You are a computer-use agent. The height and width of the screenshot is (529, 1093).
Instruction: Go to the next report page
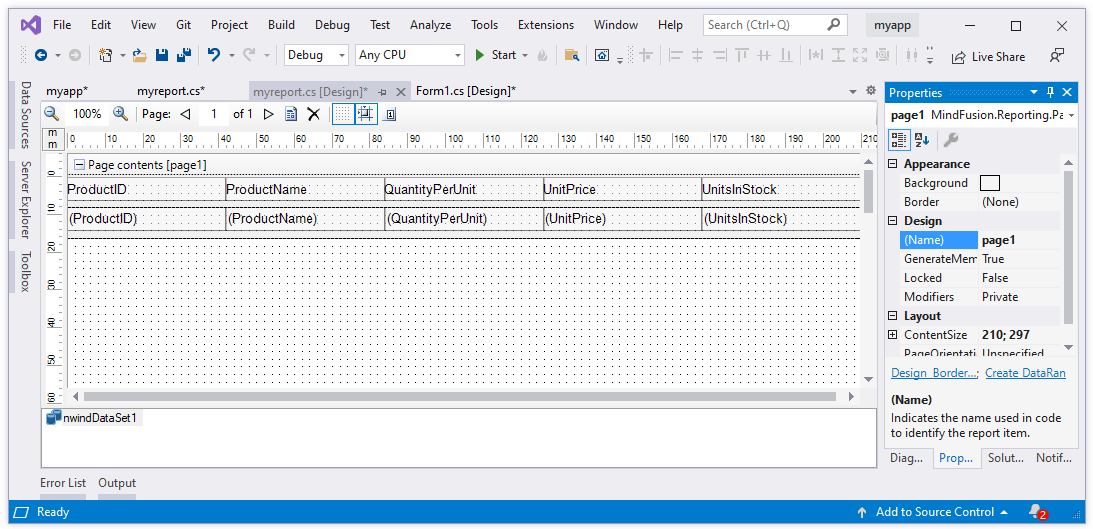click(x=268, y=114)
